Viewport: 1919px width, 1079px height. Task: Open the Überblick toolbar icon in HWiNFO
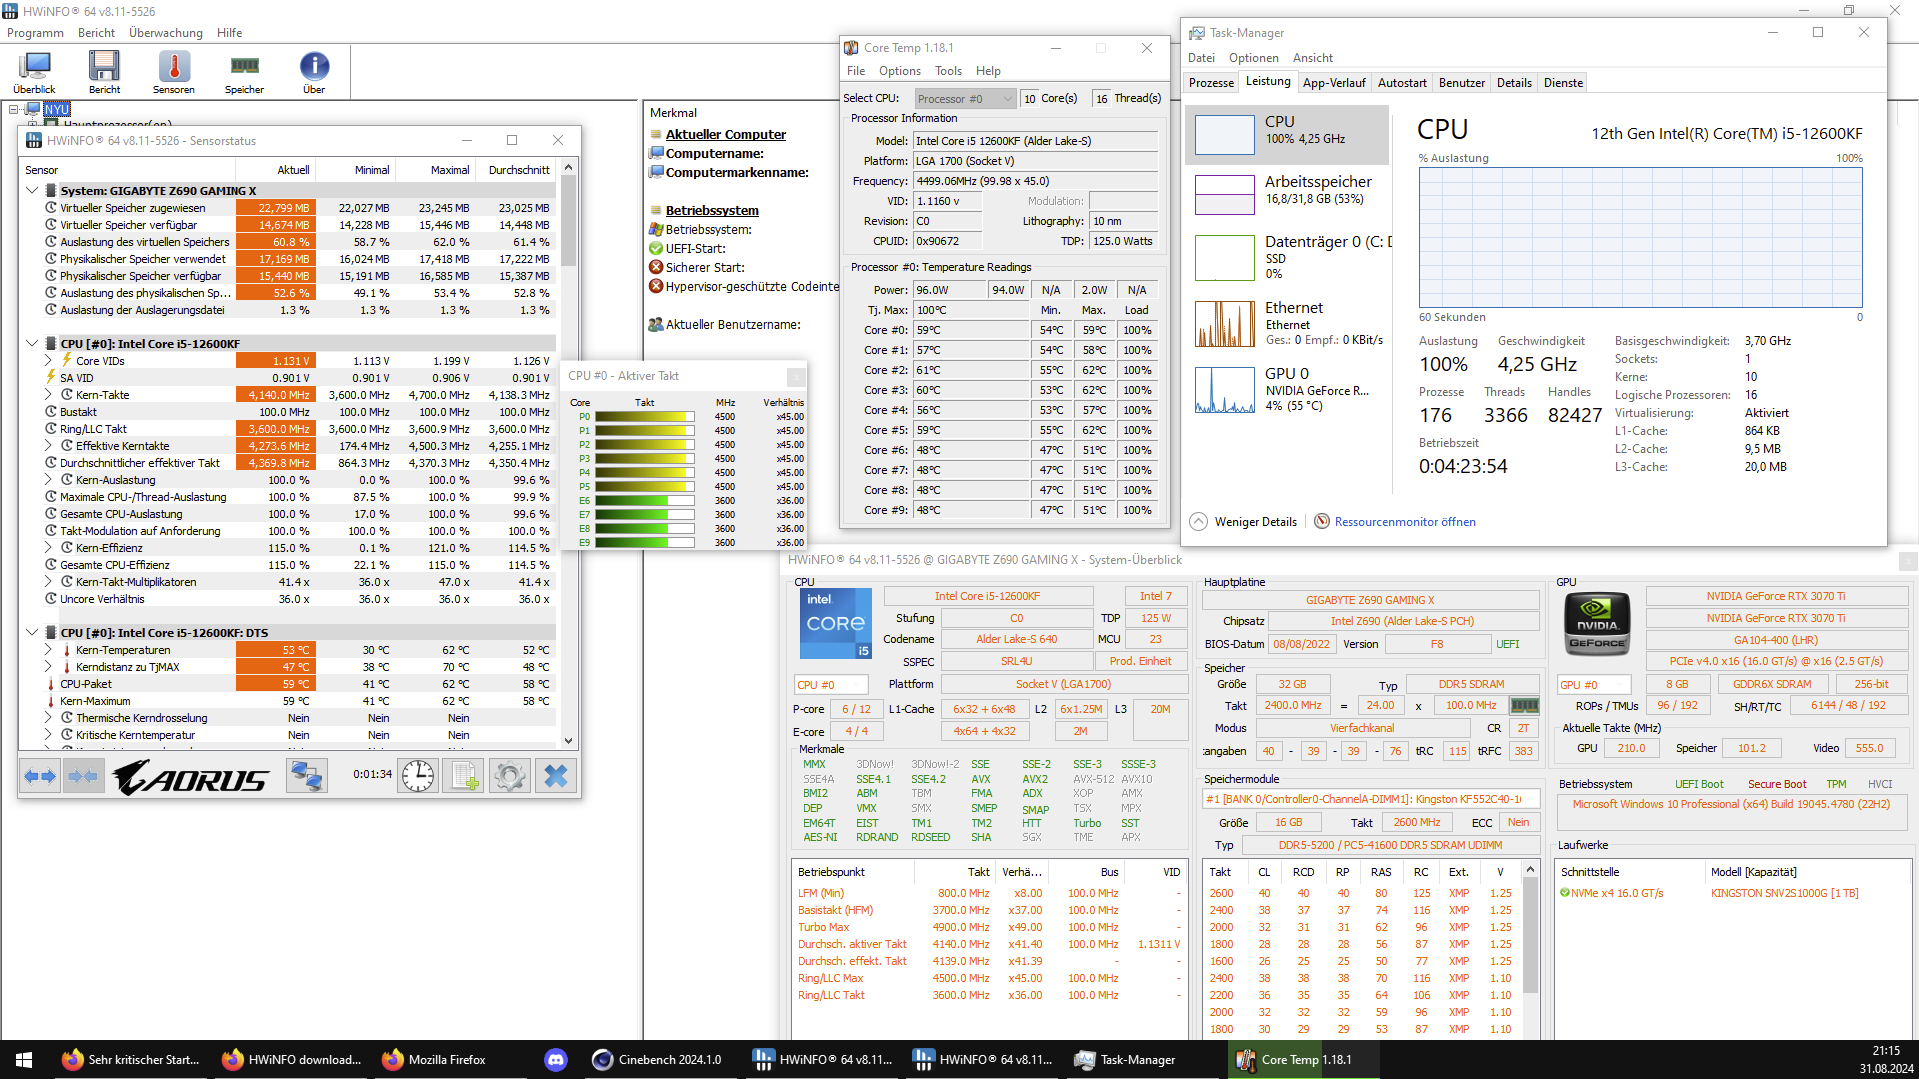(x=35, y=72)
